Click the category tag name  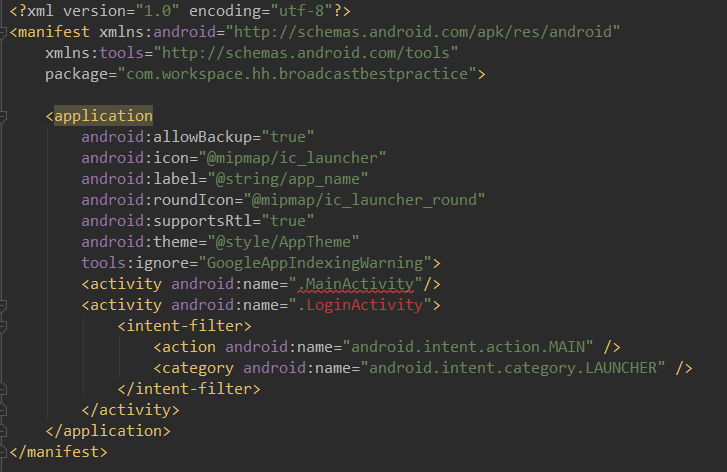tap(198, 368)
